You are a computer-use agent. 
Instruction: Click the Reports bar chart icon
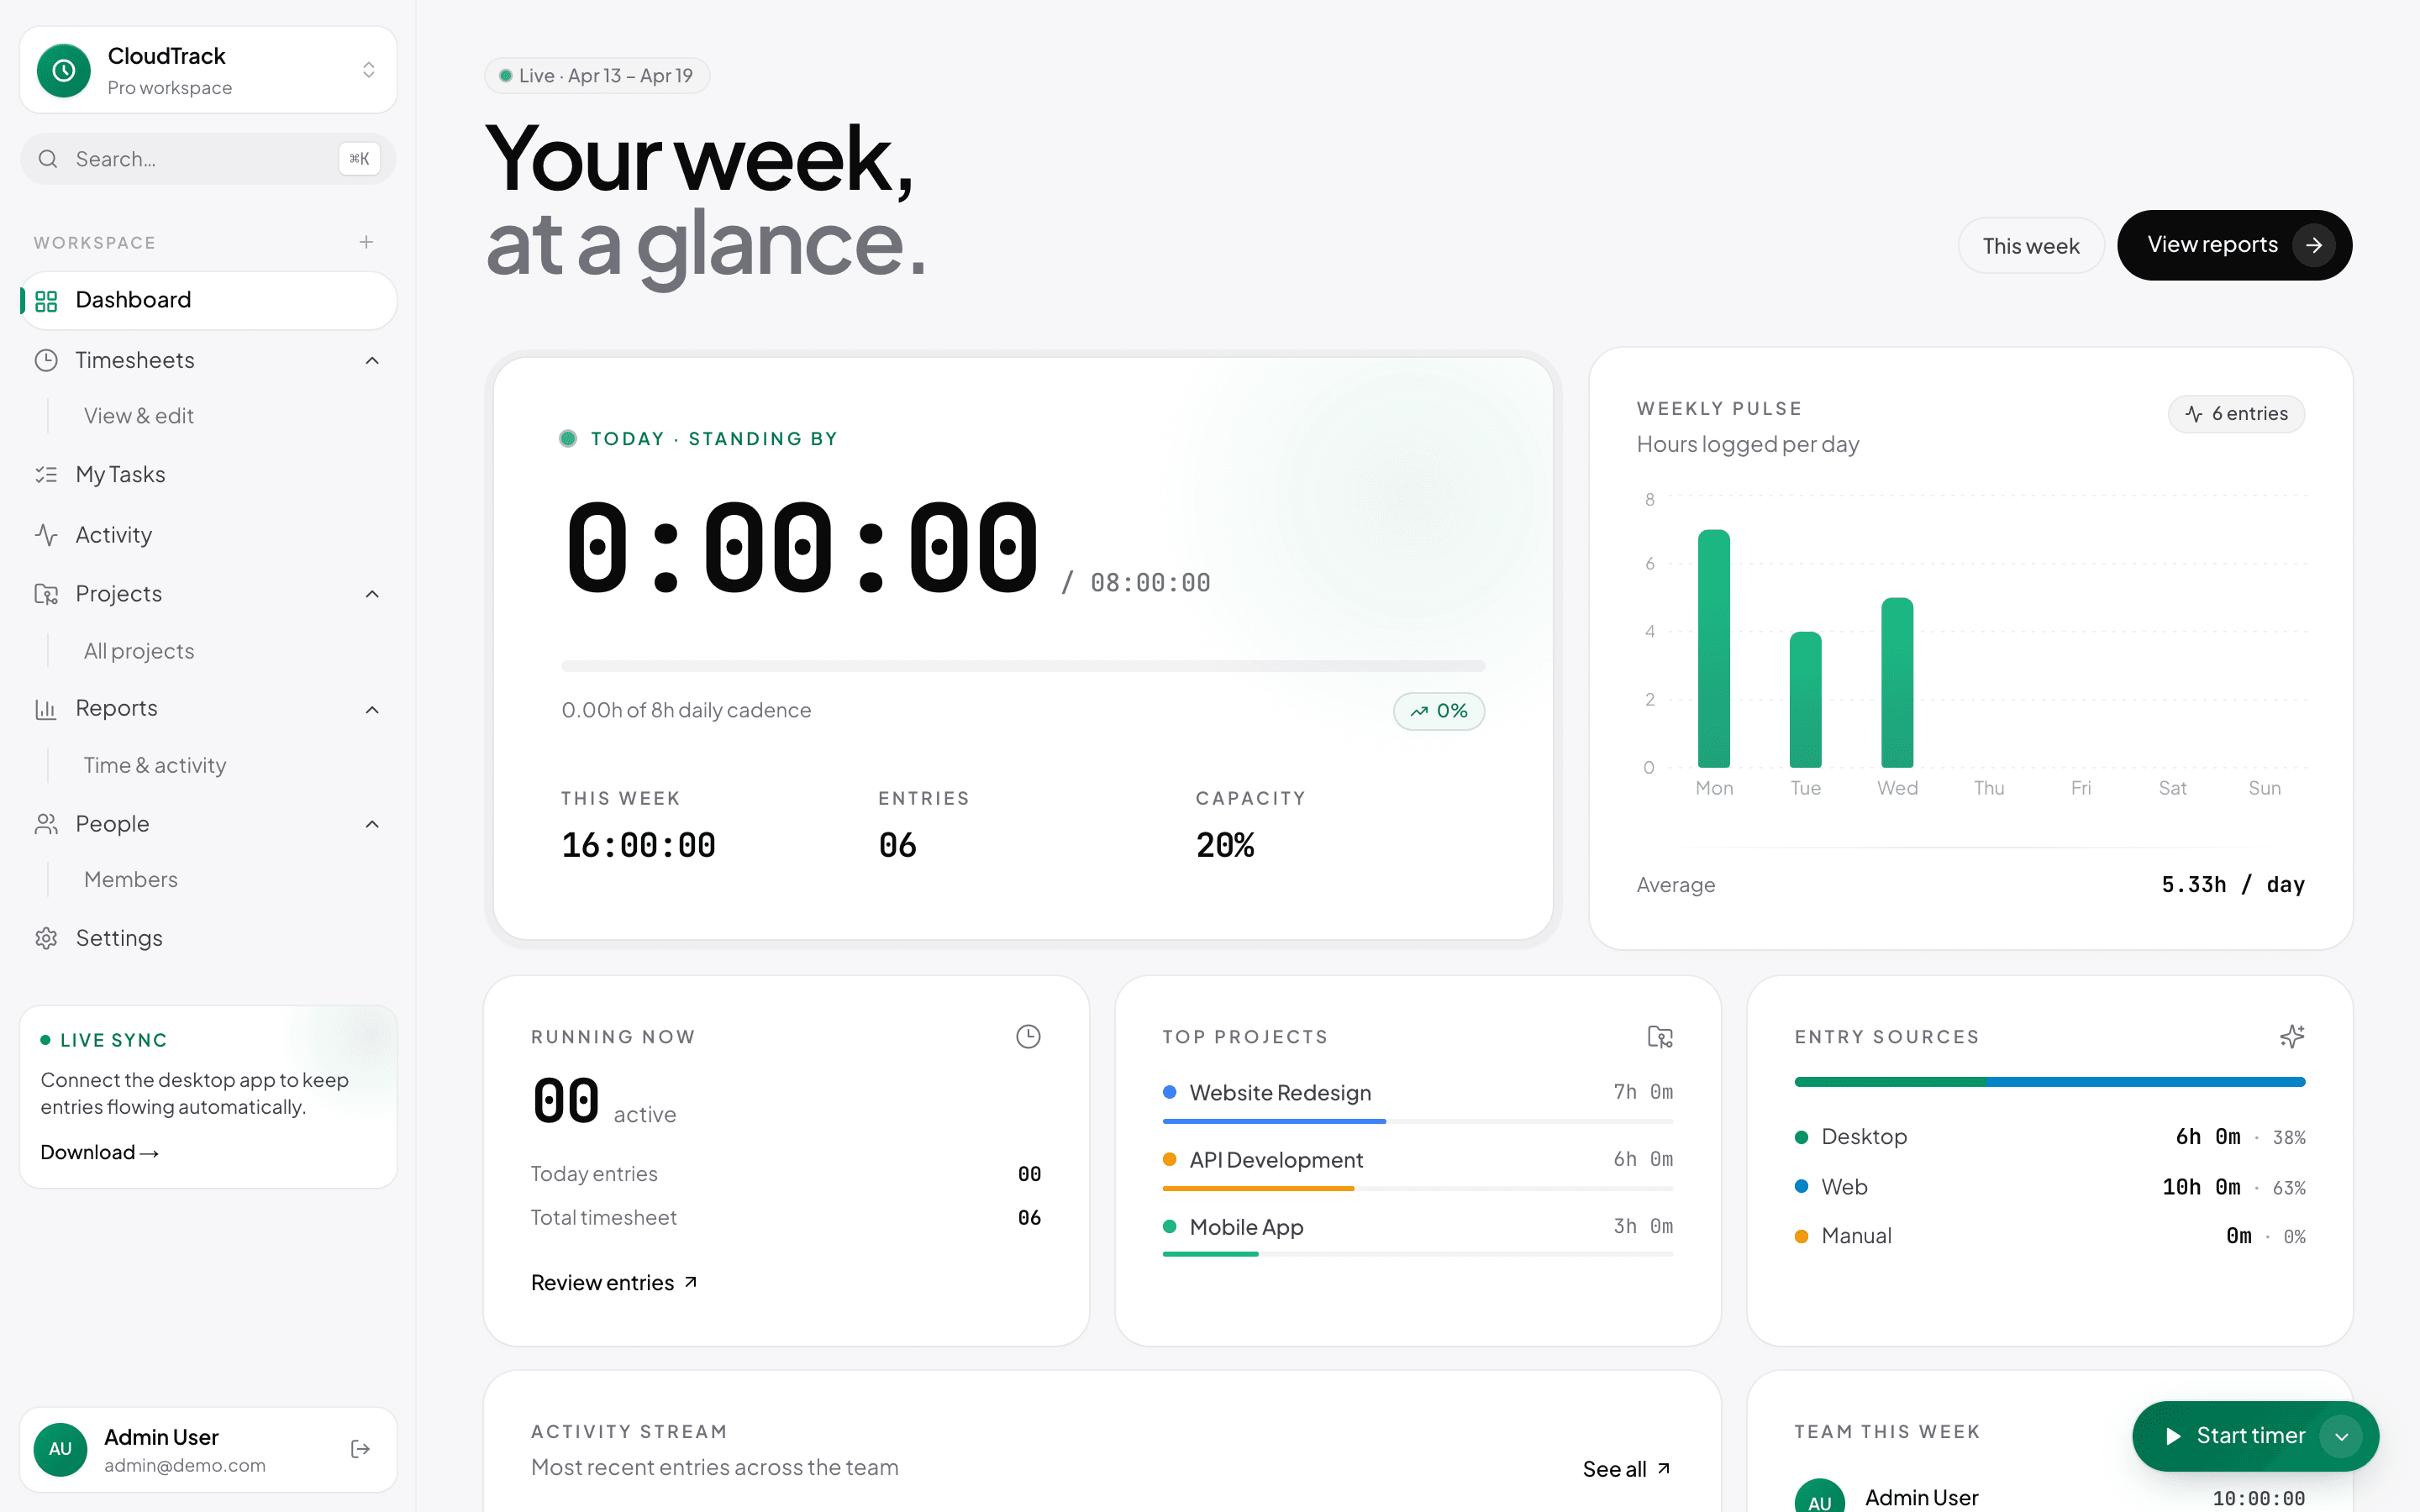pyautogui.click(x=46, y=709)
